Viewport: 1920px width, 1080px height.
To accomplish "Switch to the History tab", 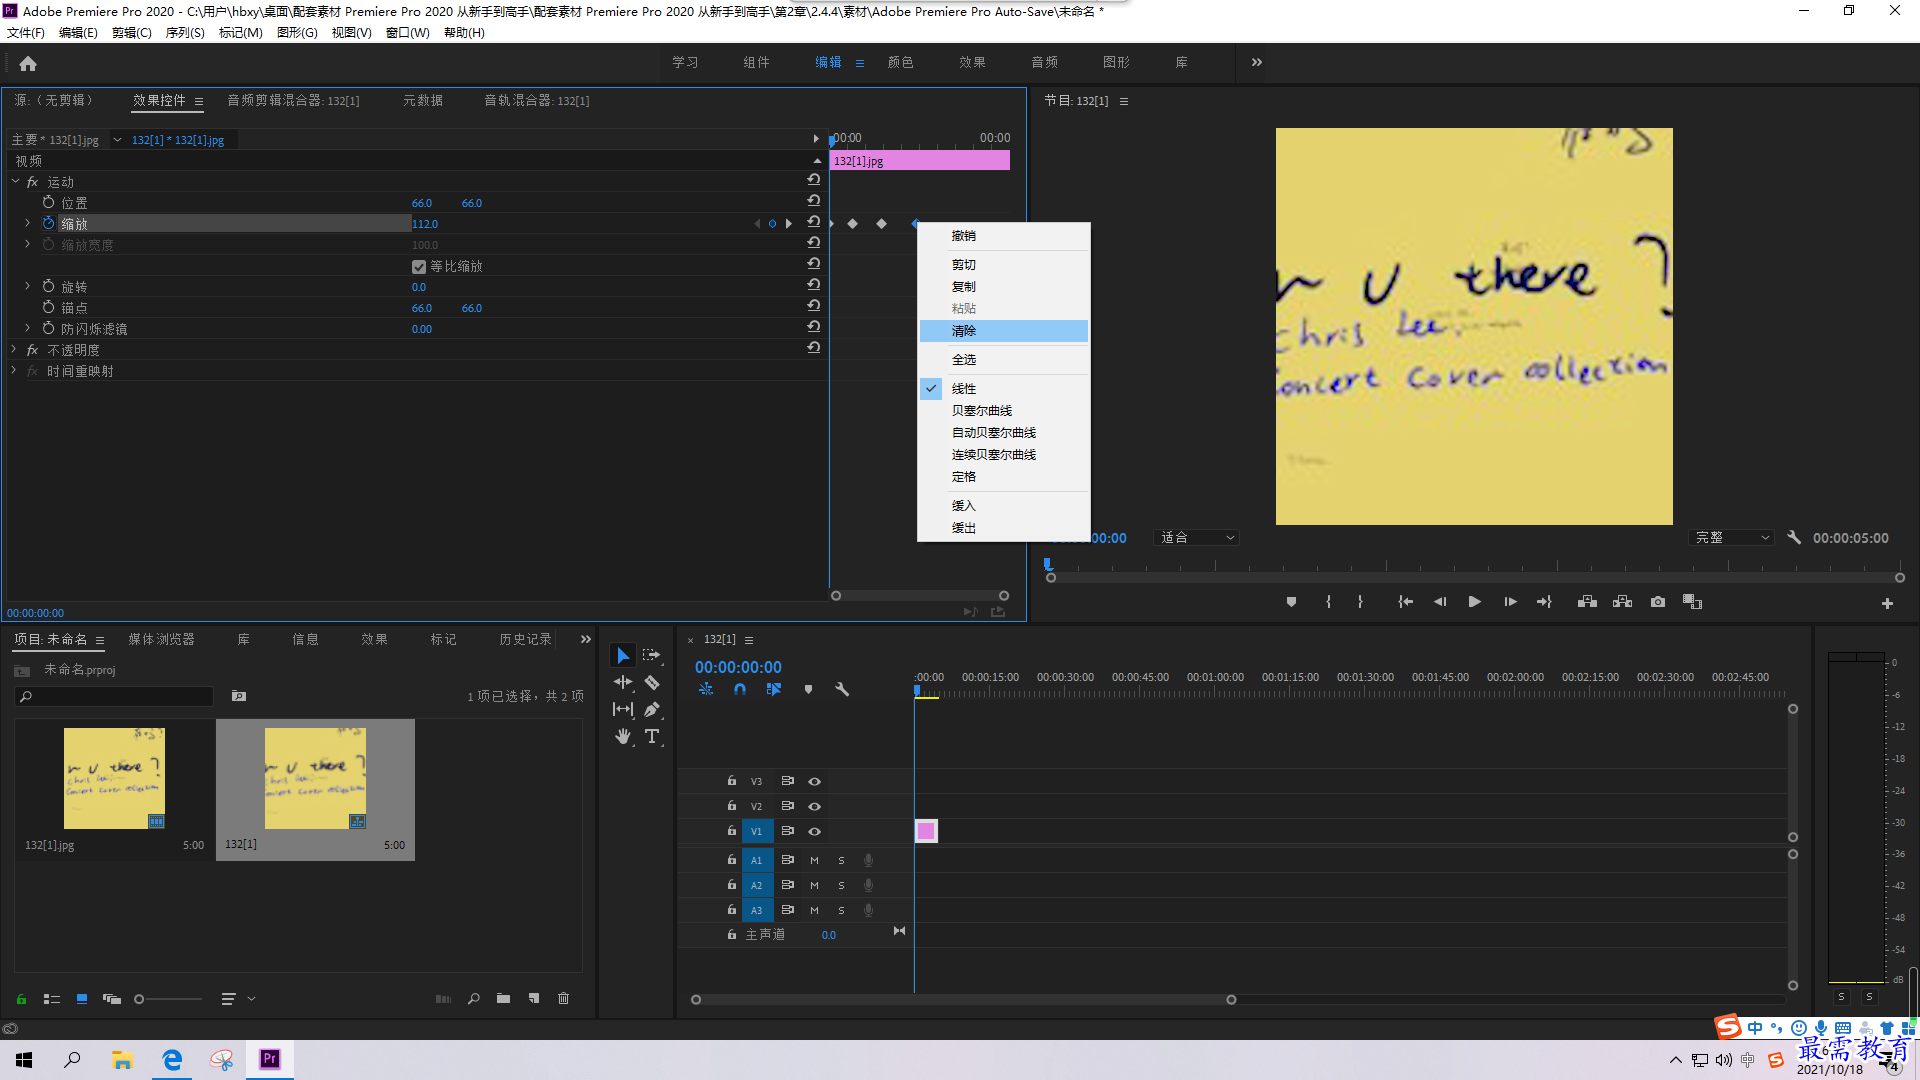I will click(x=525, y=639).
